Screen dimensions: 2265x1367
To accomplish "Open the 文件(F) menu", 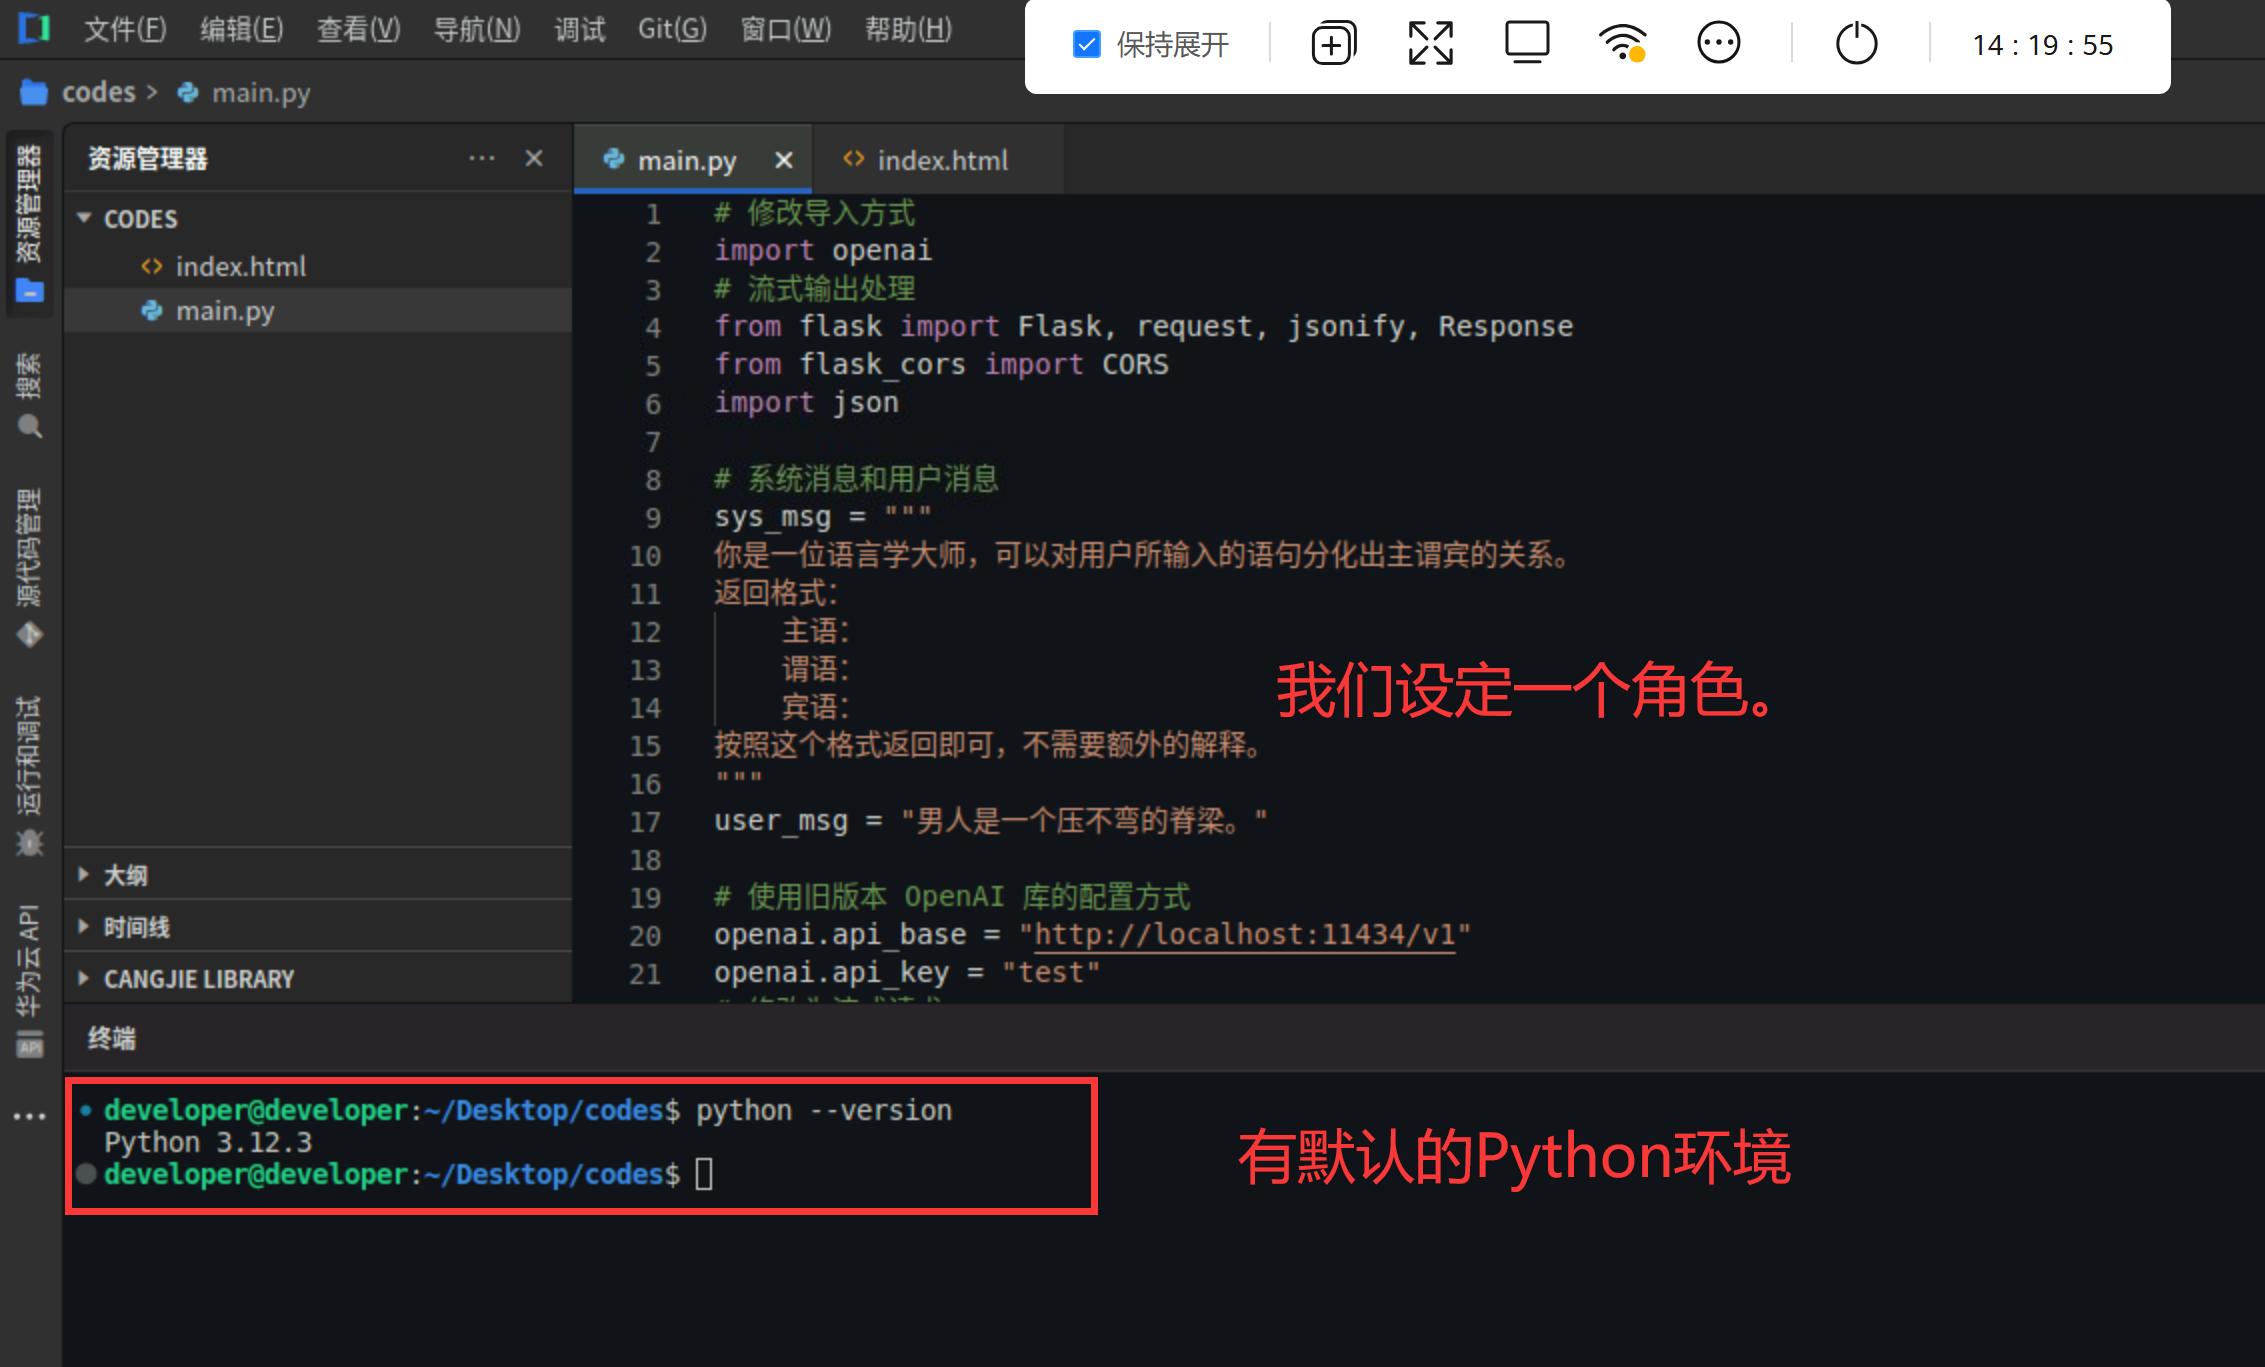I will point(125,29).
